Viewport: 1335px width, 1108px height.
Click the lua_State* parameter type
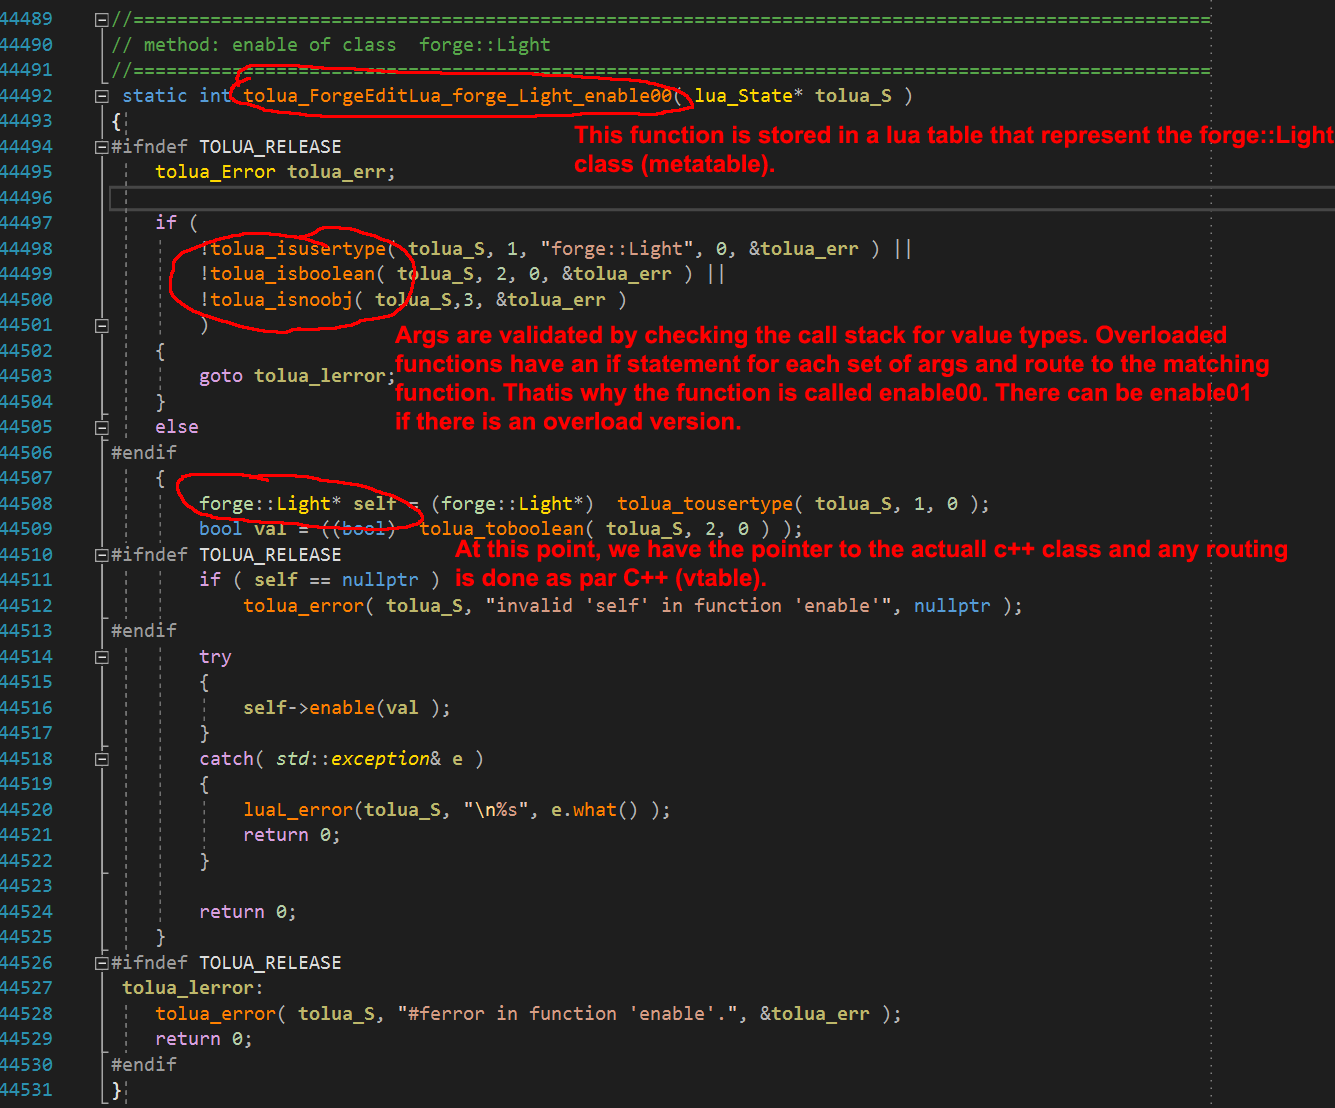tap(749, 96)
